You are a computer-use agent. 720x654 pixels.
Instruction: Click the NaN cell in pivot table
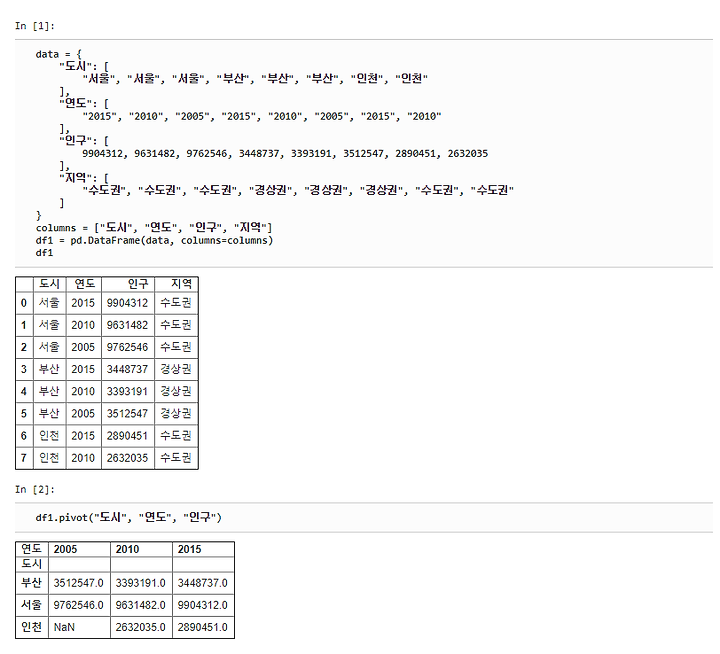point(79,627)
